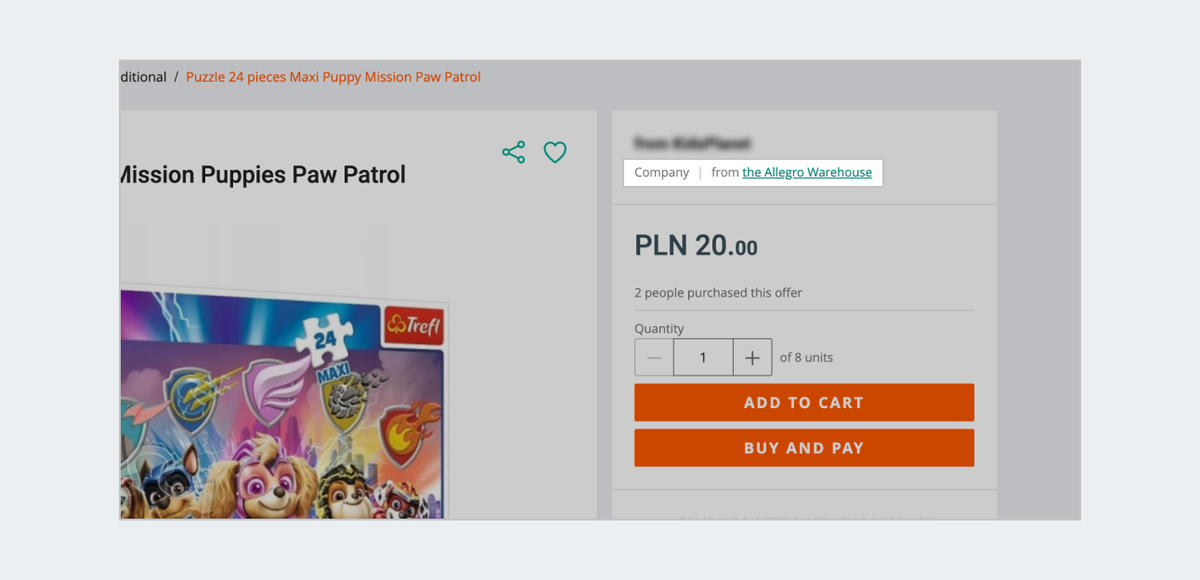This screenshot has width=1200, height=580.
Task: Select the quantity input showing 1
Action: 703,357
